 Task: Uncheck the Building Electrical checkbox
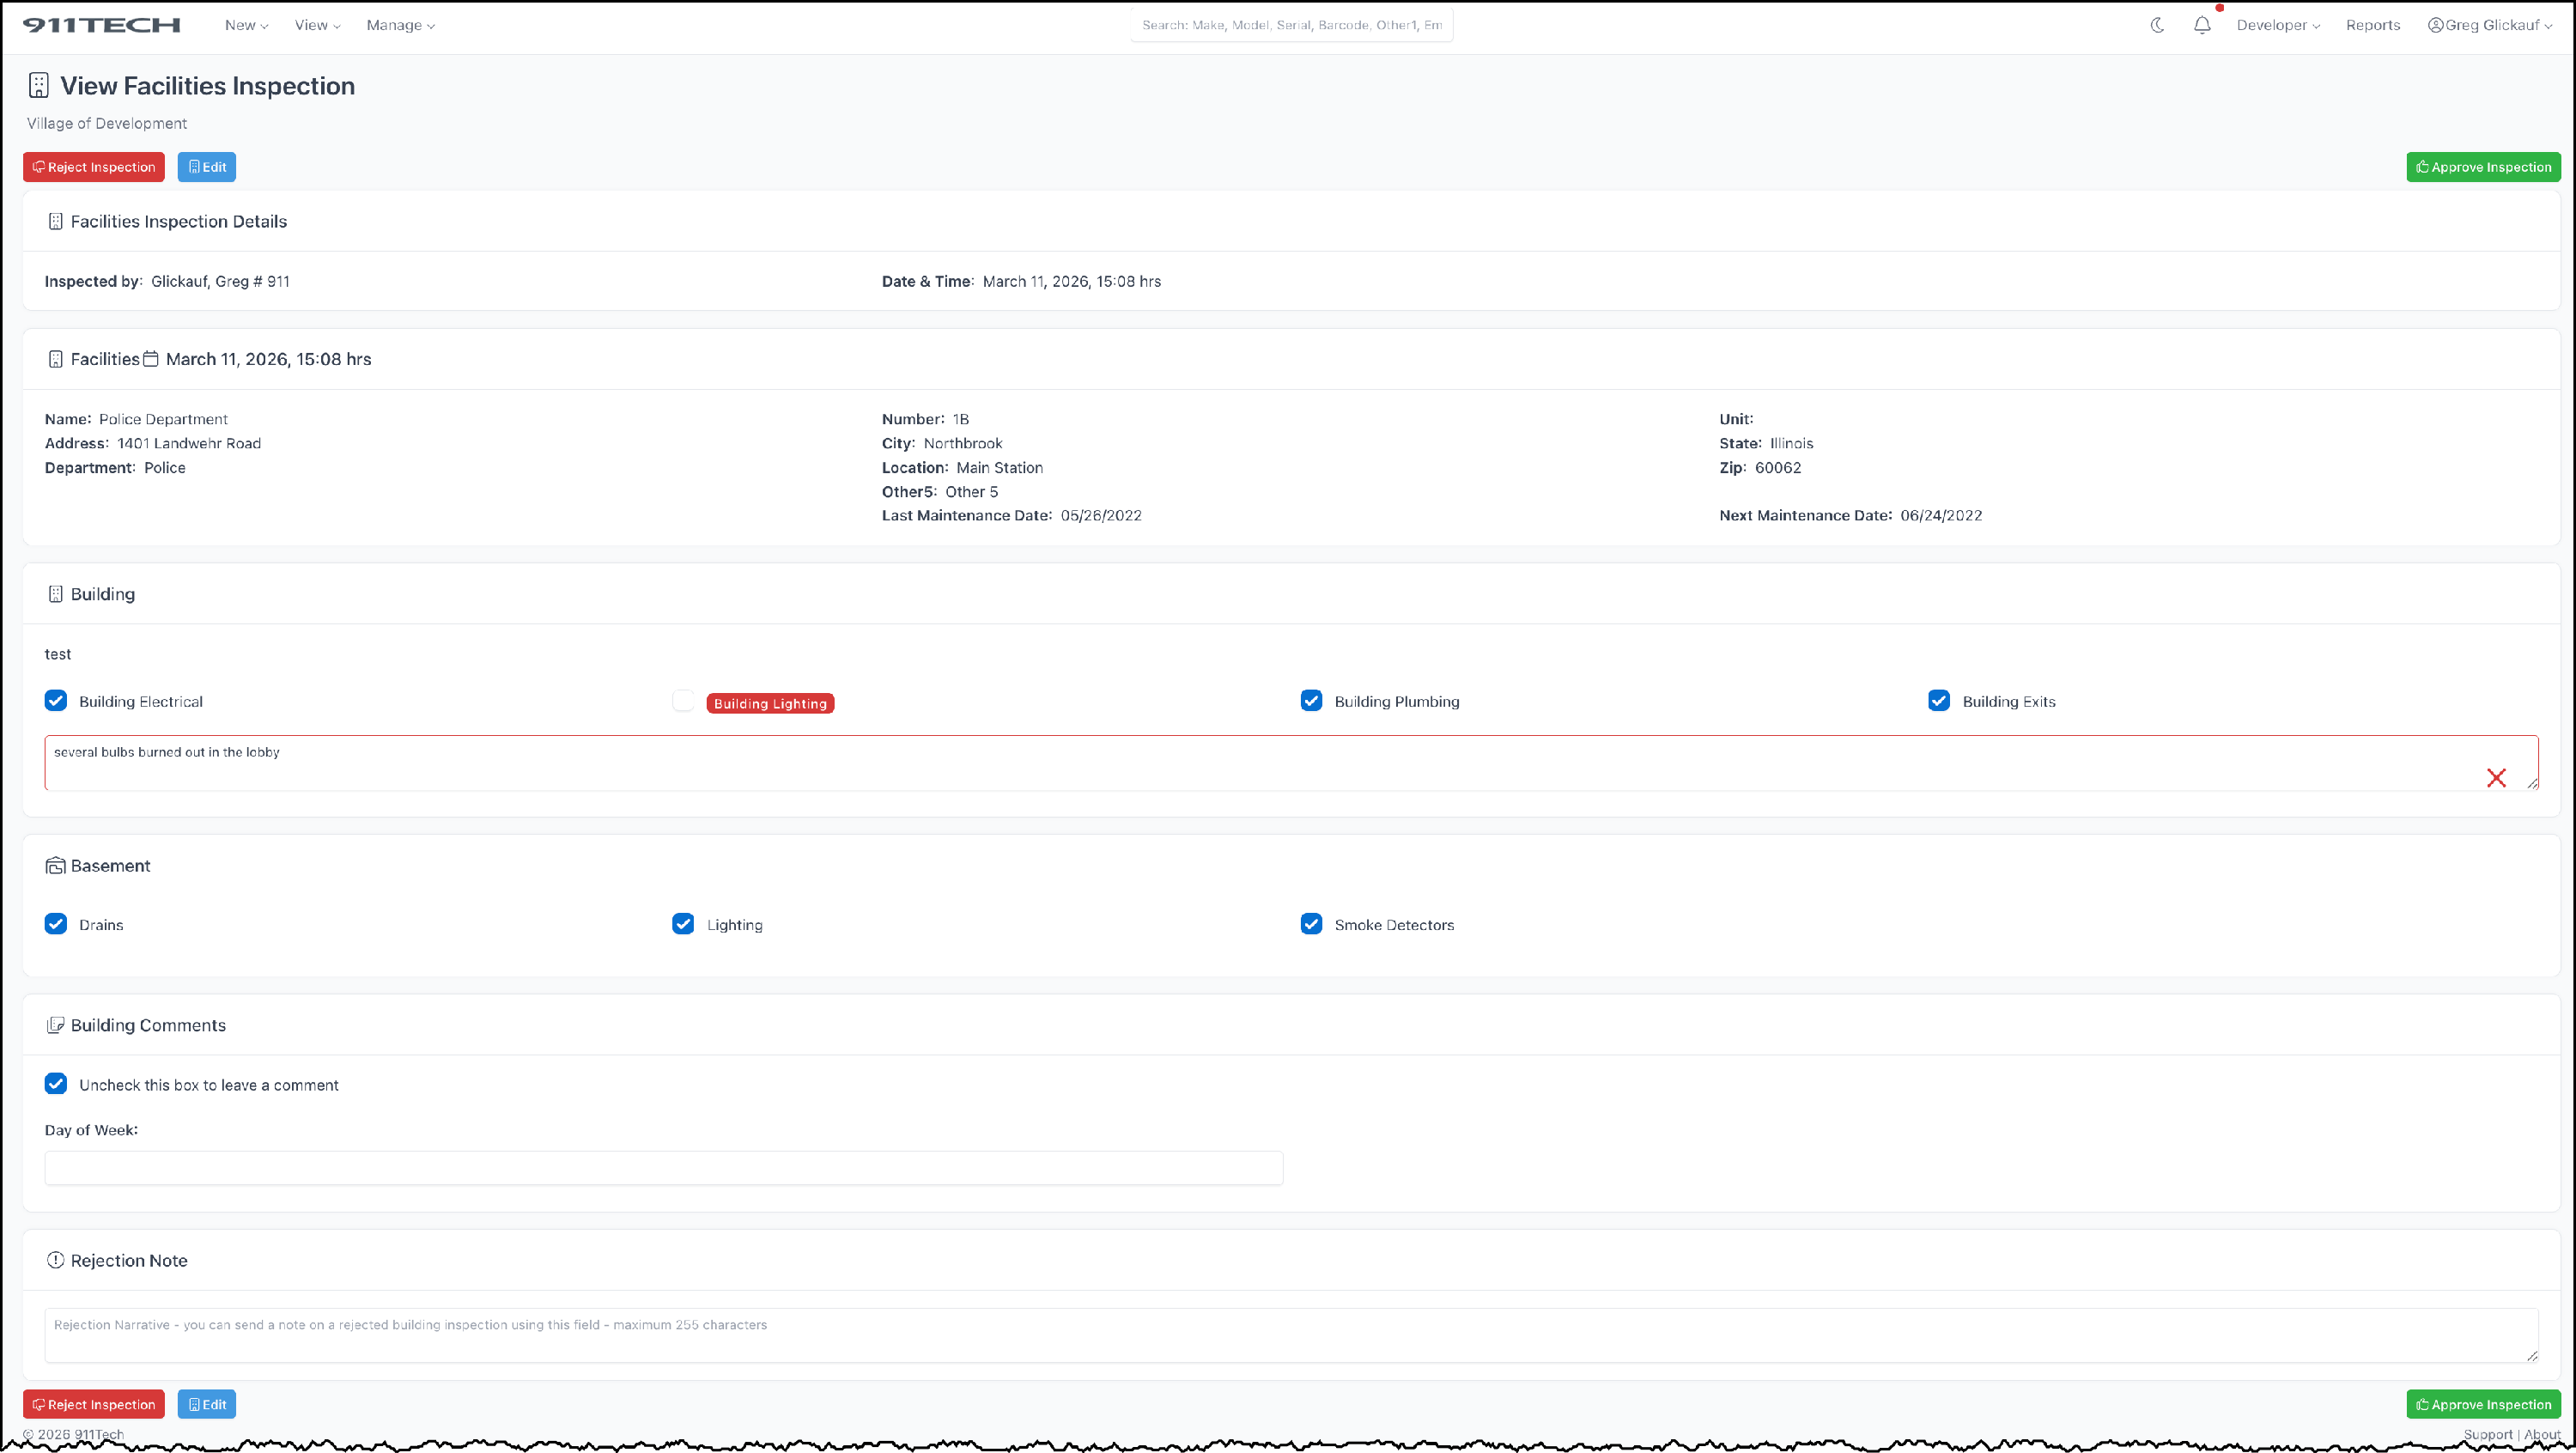pos(56,701)
